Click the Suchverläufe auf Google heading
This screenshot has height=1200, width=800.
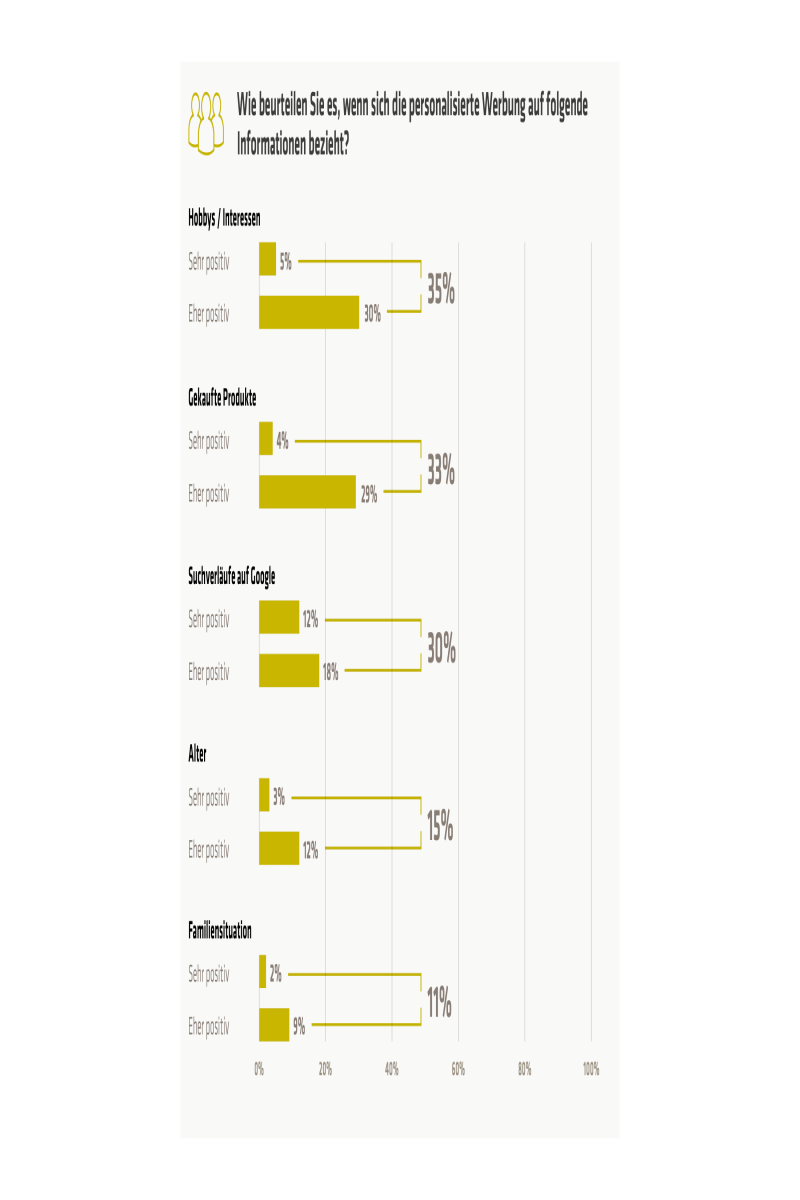[x=232, y=576]
